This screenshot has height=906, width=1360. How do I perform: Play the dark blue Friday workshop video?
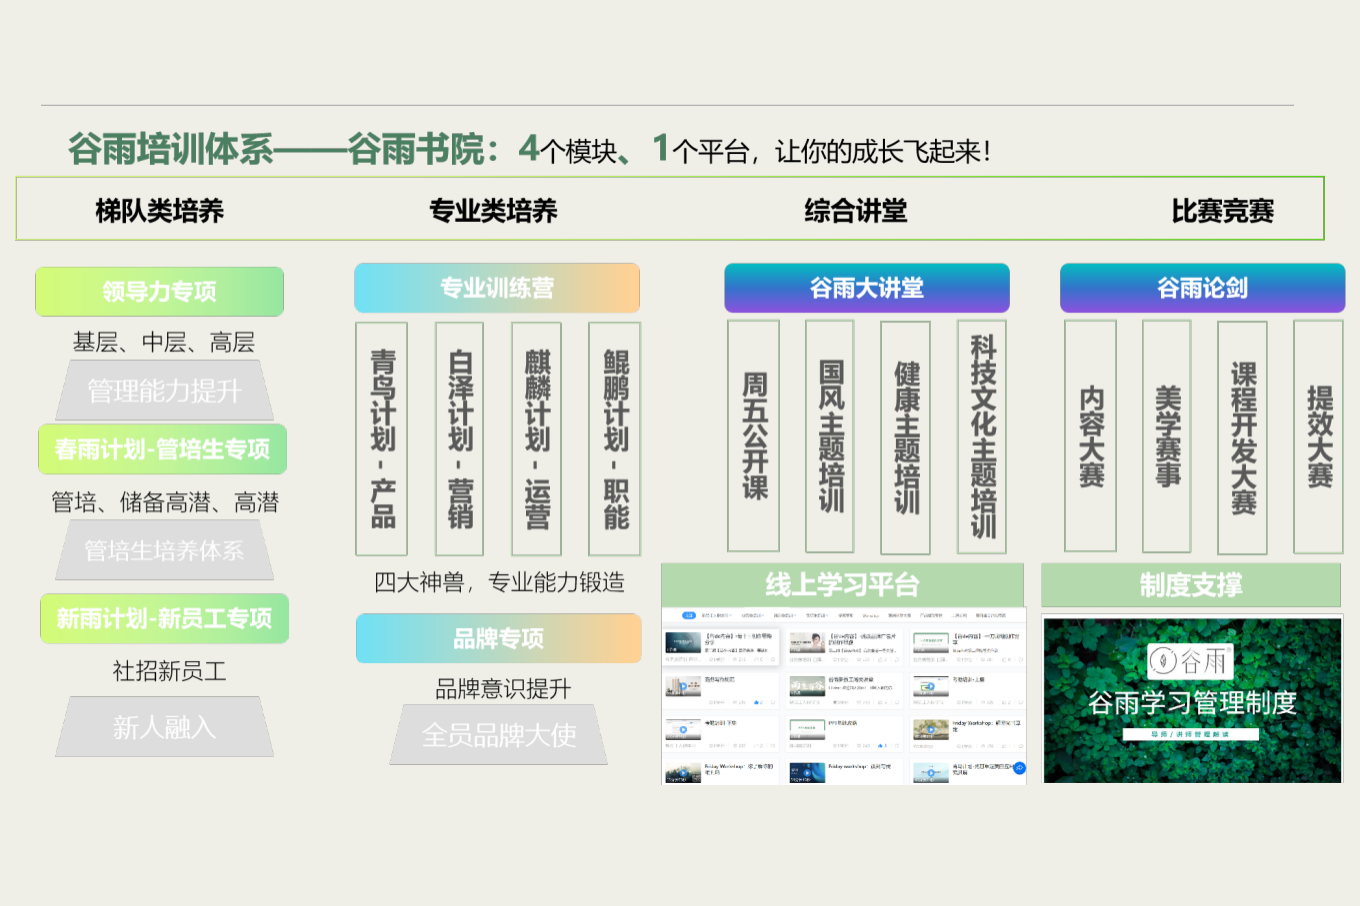pyautogui.click(x=806, y=772)
